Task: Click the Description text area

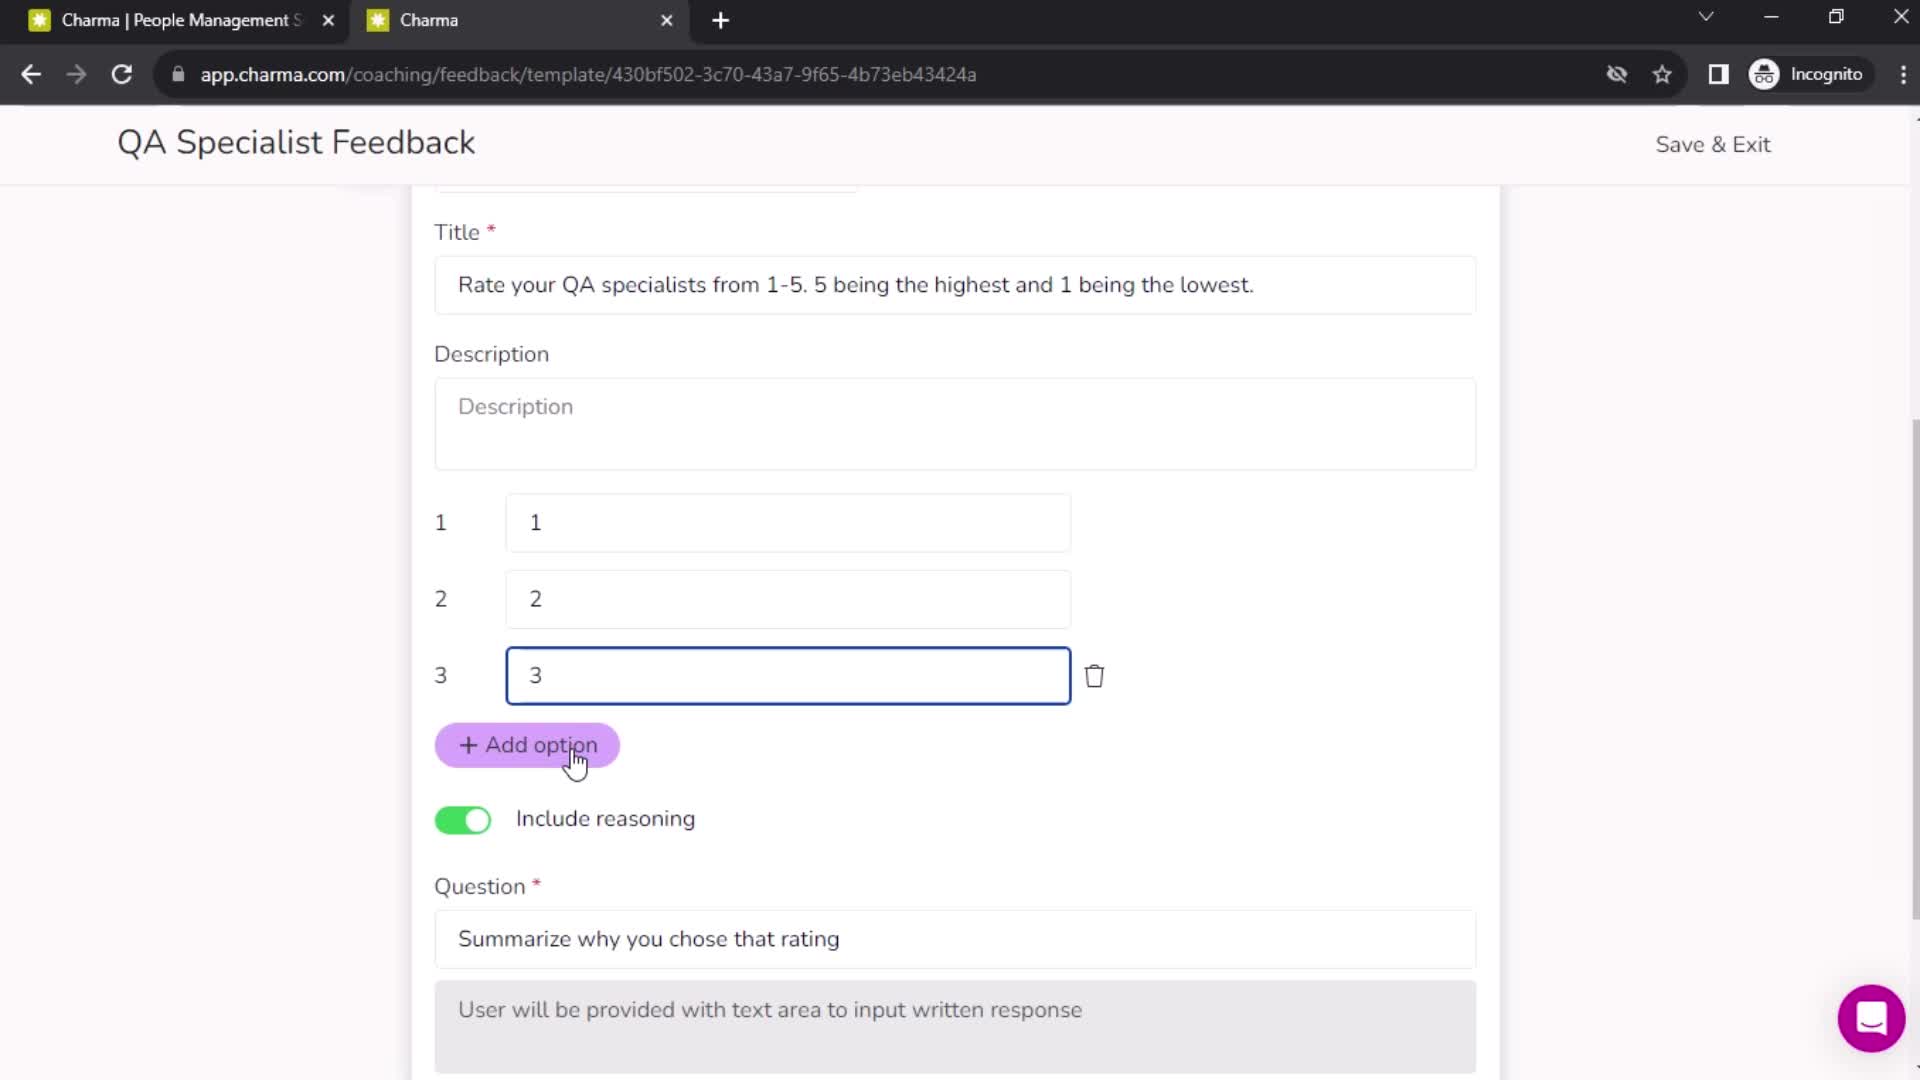Action: [955, 424]
